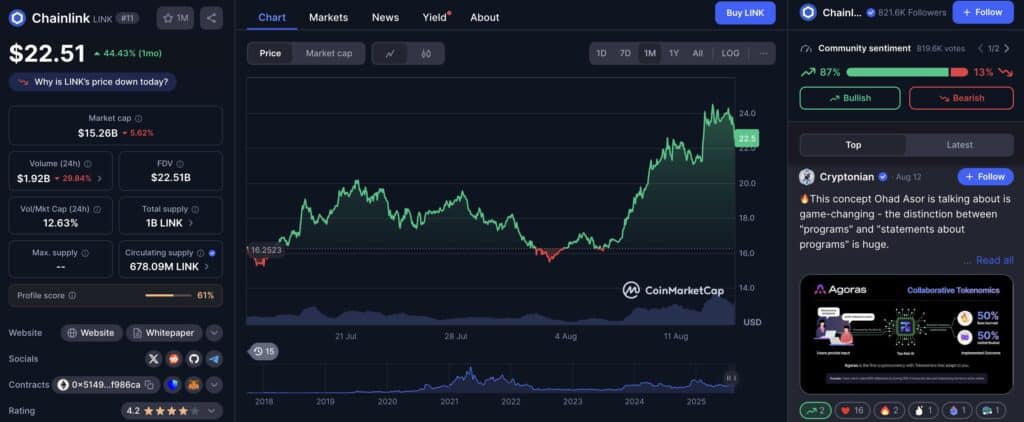Viewport: 1024px width, 422px height.
Task: Open the Website link button
Action: point(91,333)
